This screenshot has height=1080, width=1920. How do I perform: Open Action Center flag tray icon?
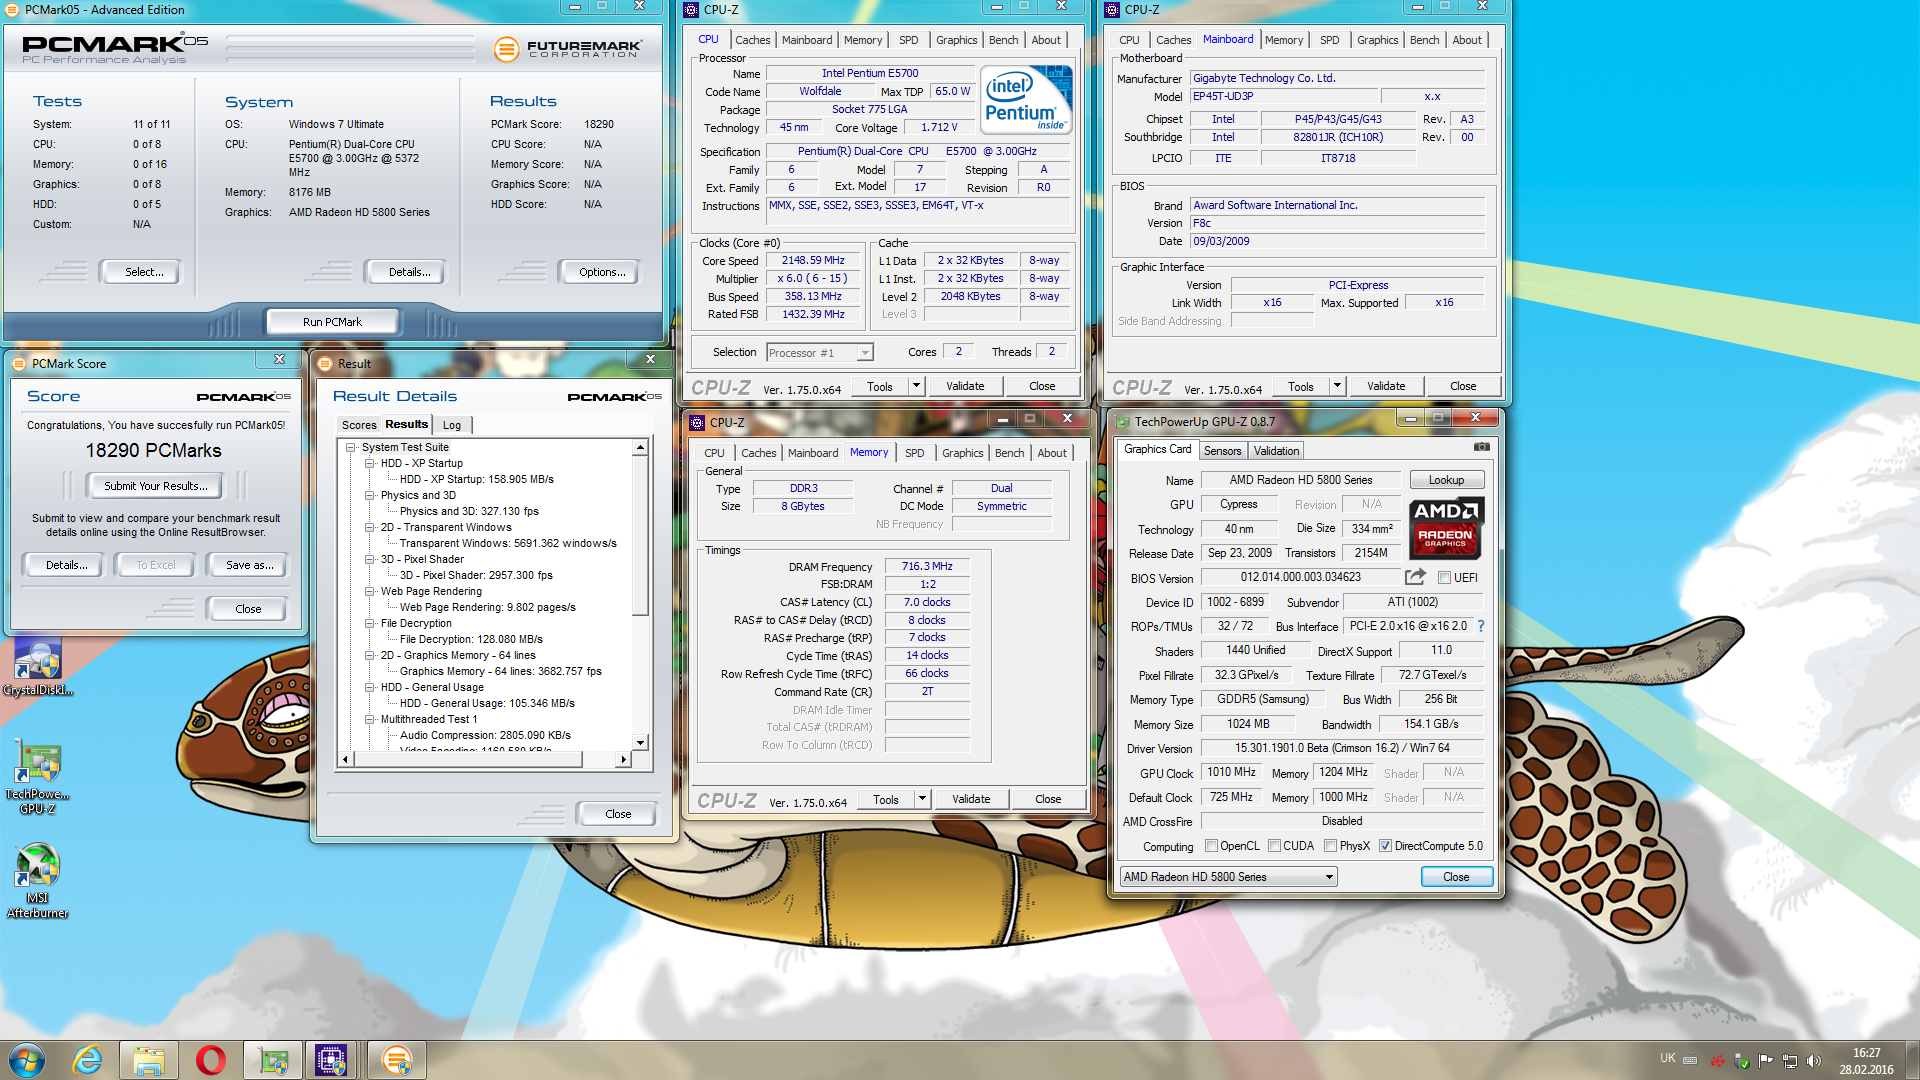(x=1766, y=1060)
